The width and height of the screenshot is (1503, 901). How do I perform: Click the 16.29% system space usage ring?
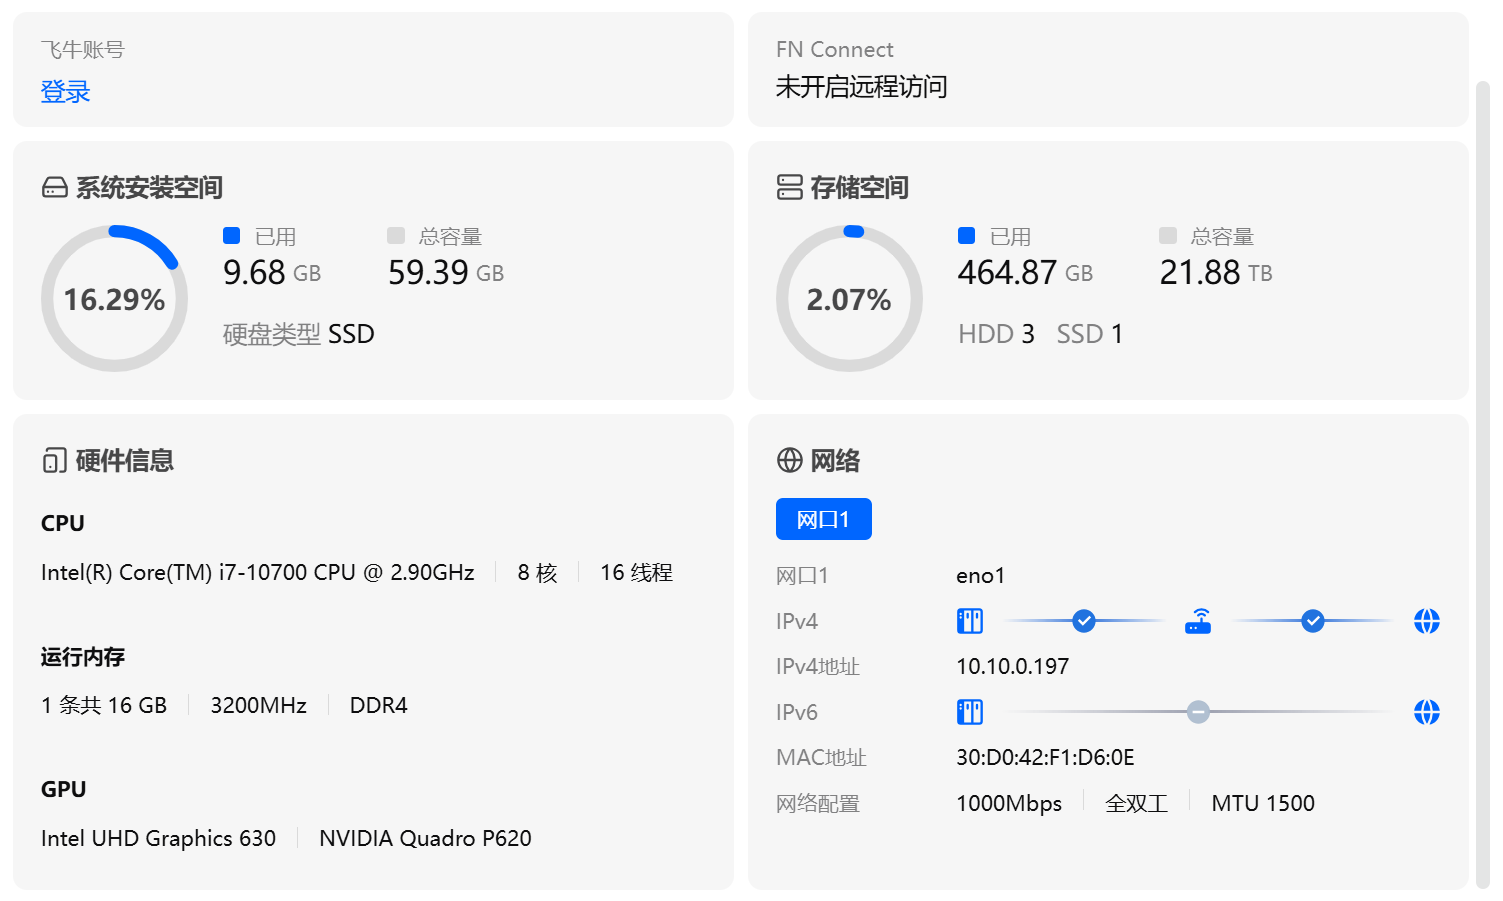114,299
